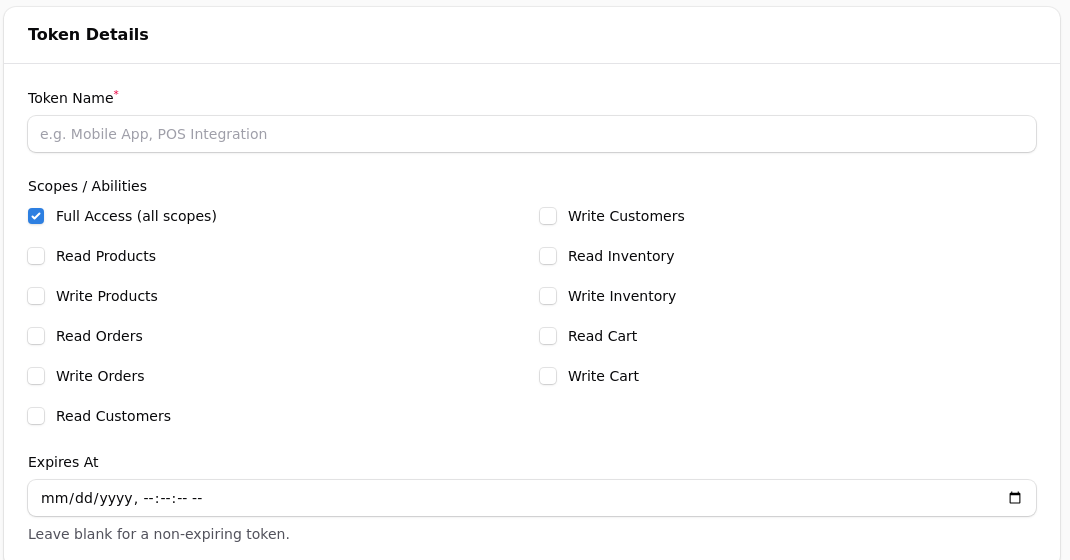Click the Token Name label text

click(71, 98)
